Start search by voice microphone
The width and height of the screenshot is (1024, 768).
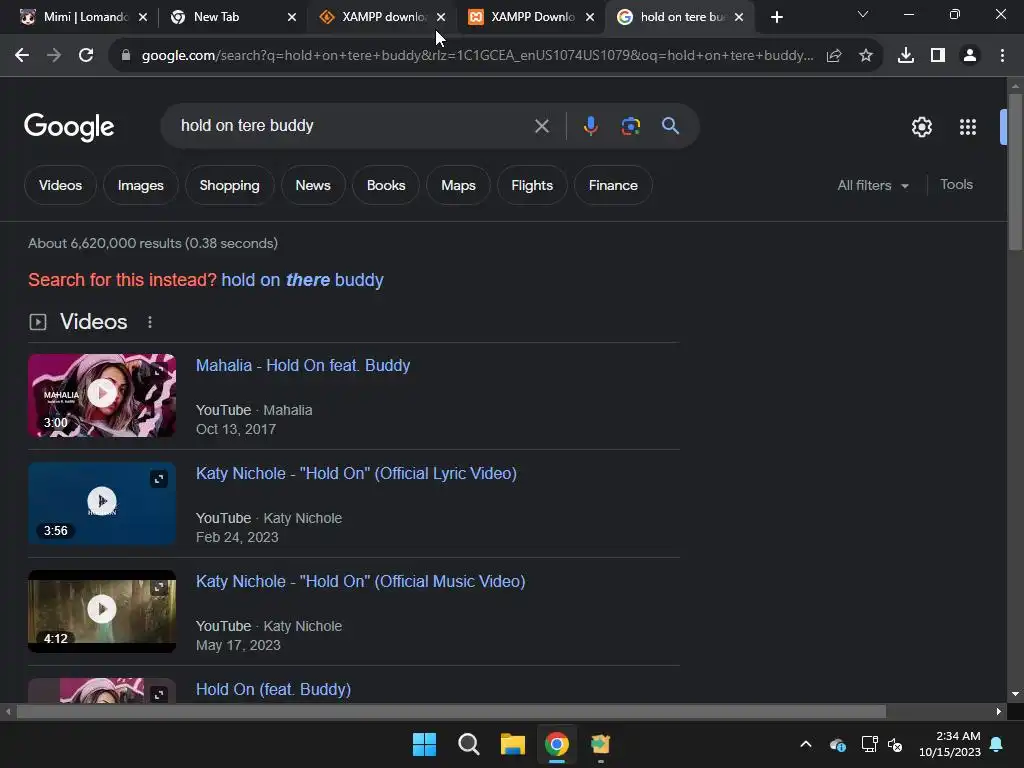pos(590,126)
